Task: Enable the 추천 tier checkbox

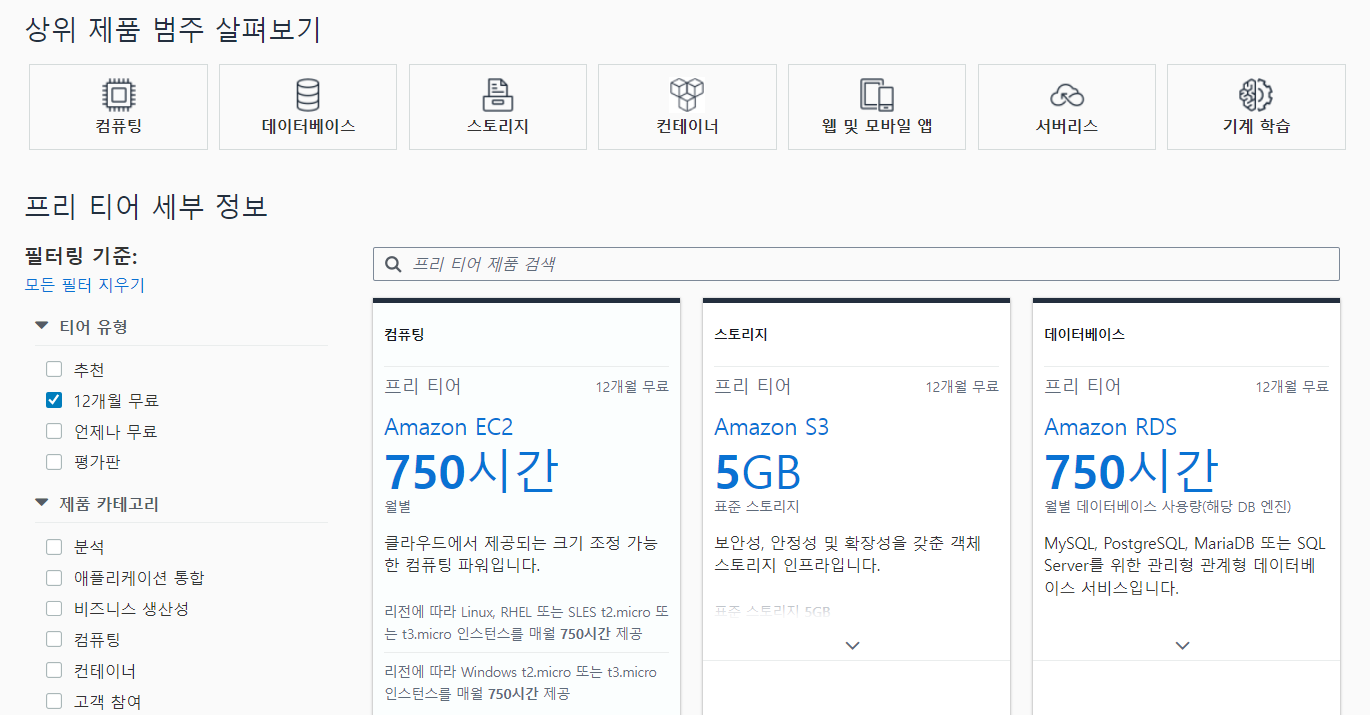Action: pos(54,369)
